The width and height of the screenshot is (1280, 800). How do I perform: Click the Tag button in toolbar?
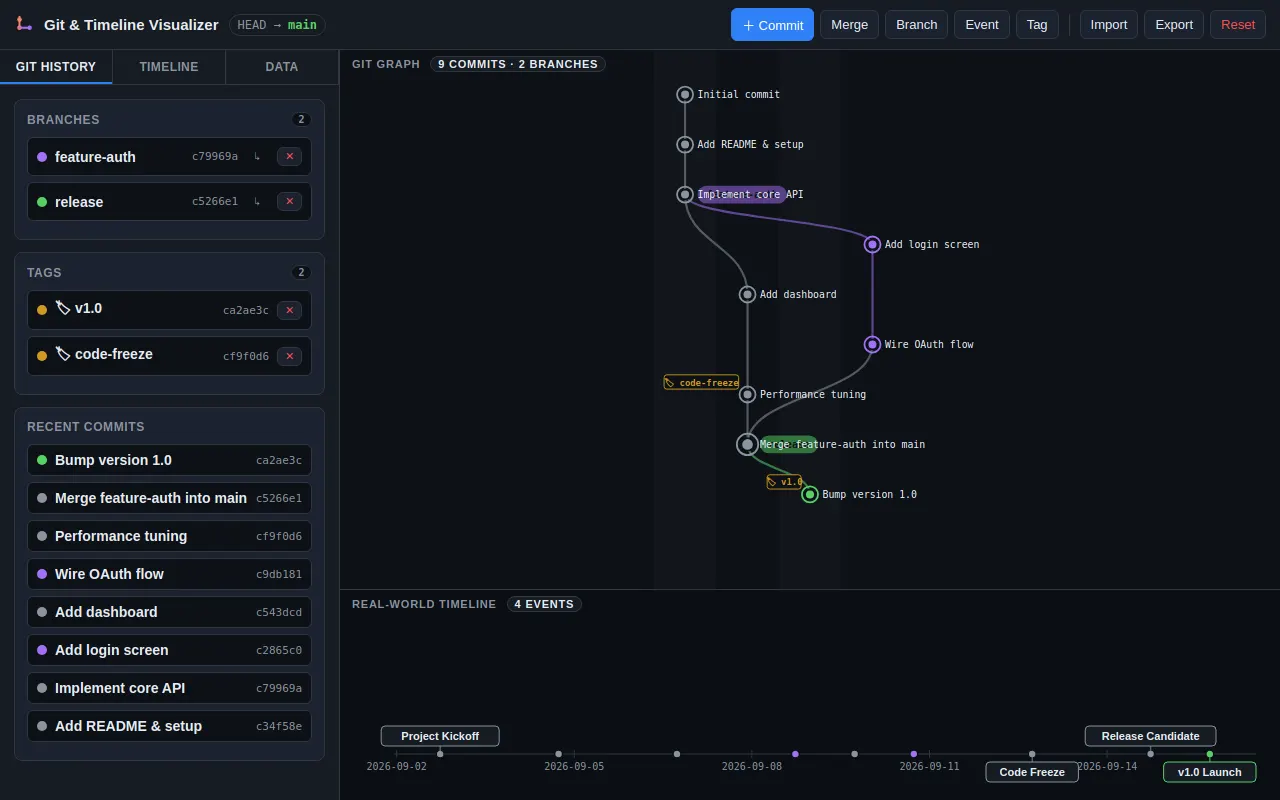pos(1037,24)
